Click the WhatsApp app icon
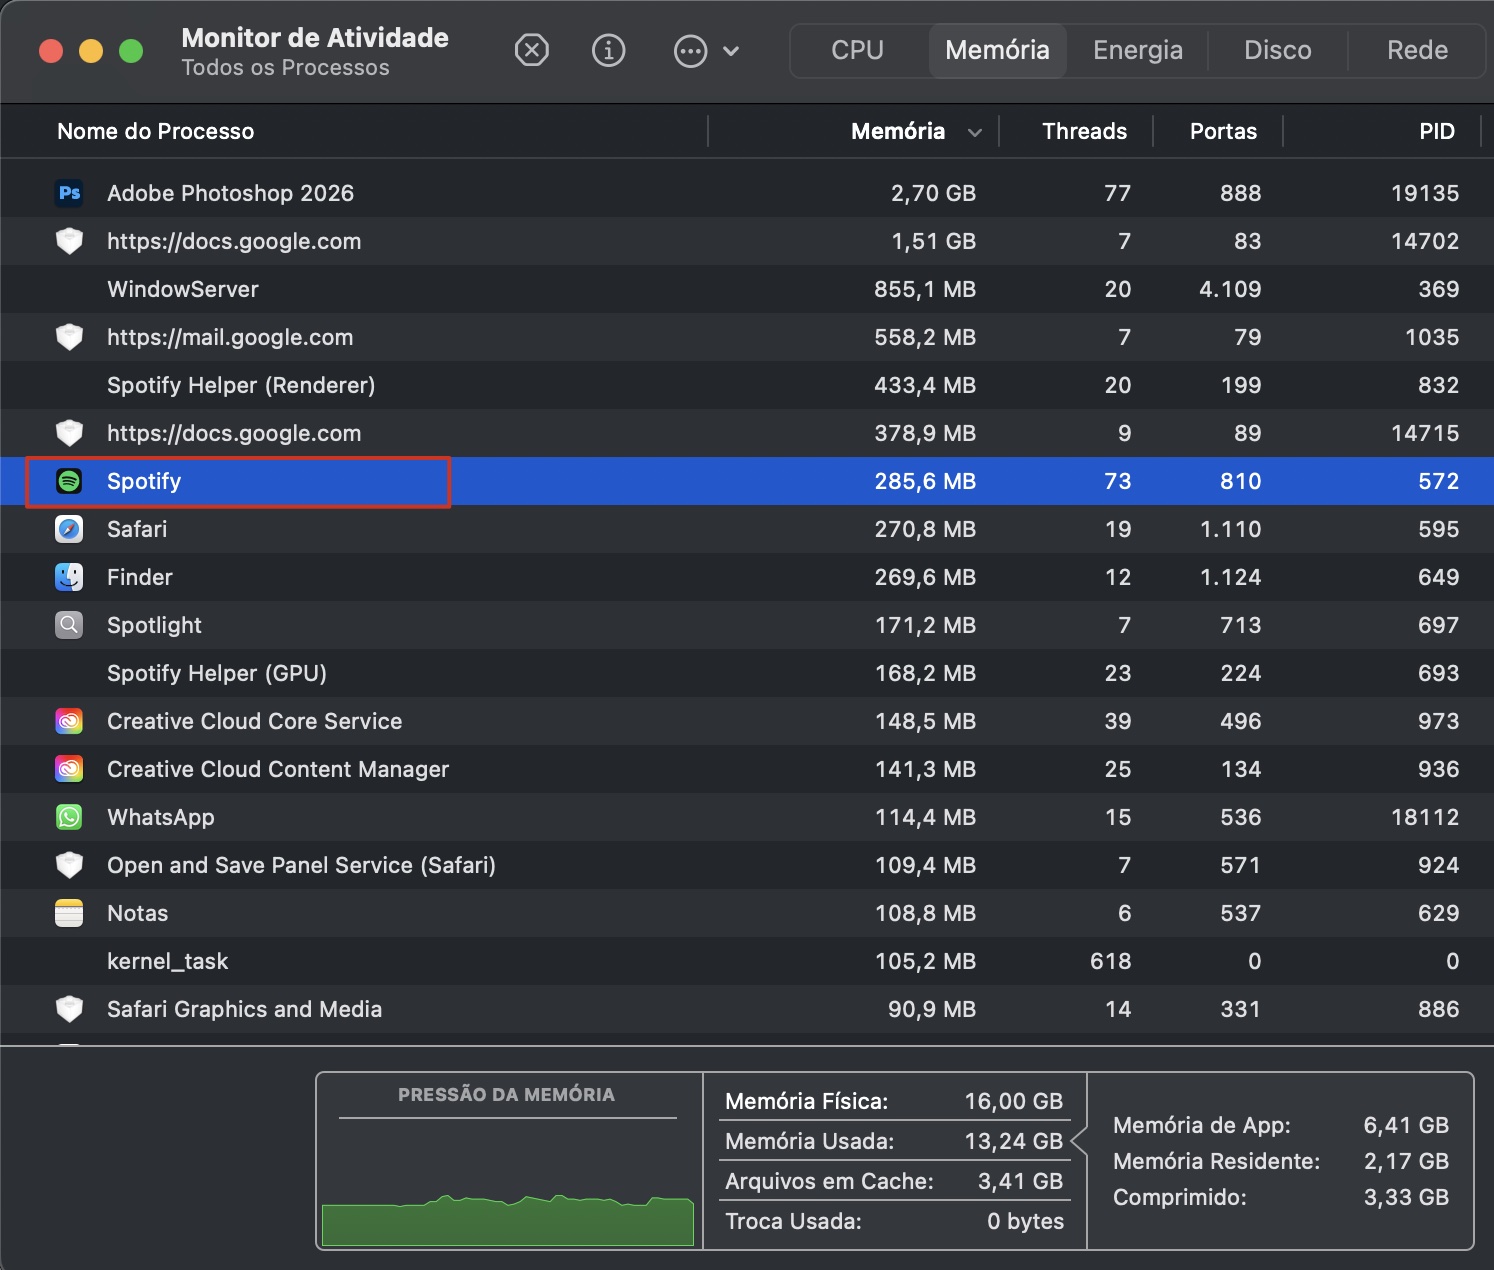This screenshot has width=1494, height=1270. click(69, 817)
